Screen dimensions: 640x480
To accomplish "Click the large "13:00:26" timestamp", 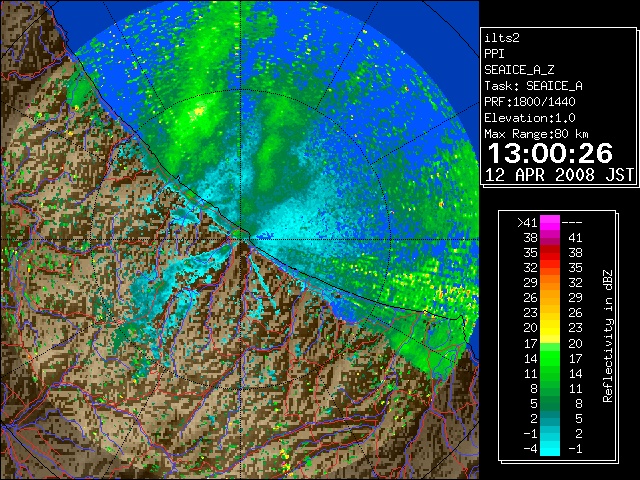I will click(550, 153).
